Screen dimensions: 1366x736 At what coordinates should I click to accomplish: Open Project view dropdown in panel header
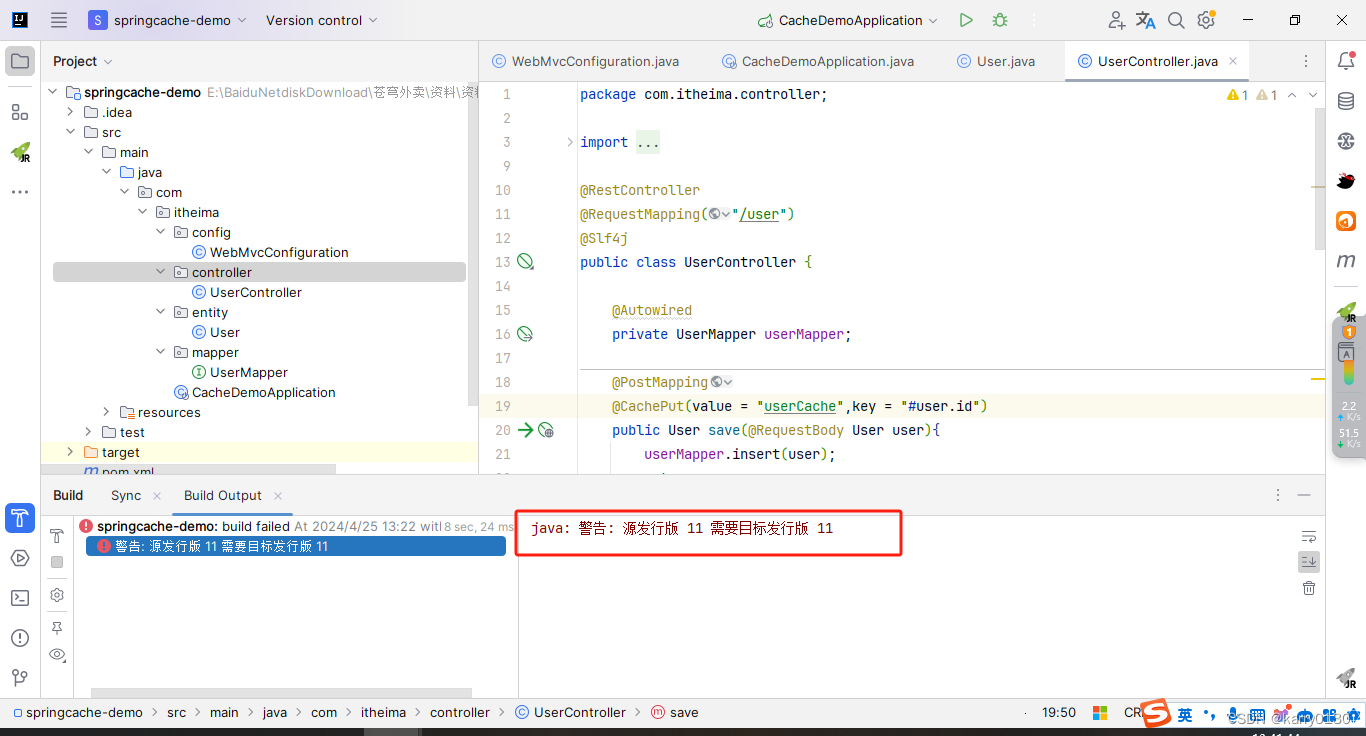[x=82, y=61]
